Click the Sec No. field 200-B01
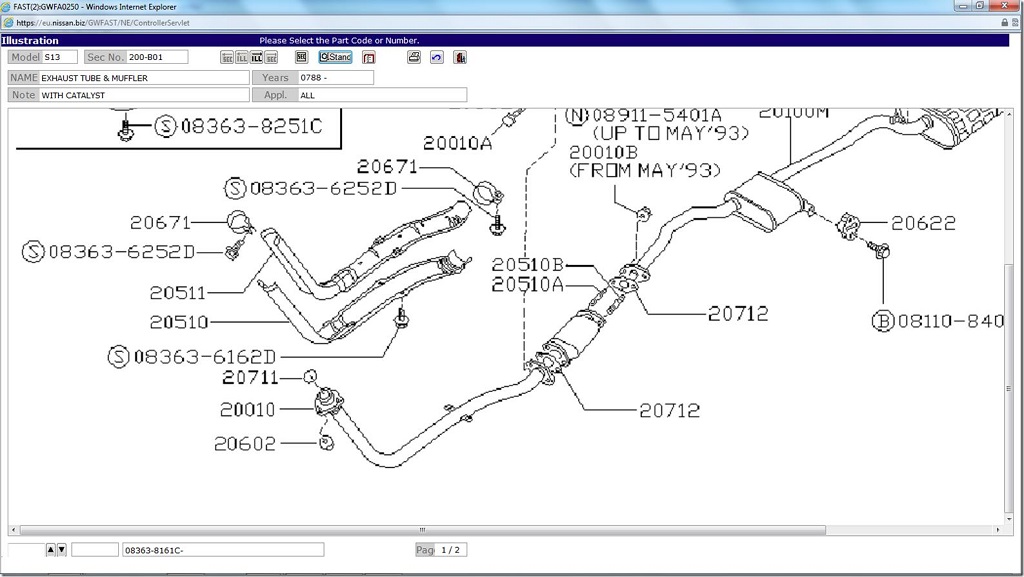Image resolution: width=1024 pixels, height=577 pixels. [x=157, y=58]
